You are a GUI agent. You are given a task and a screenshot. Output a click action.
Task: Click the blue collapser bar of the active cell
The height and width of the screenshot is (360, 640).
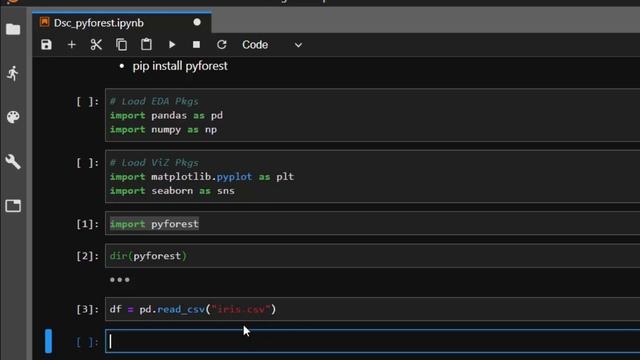48,341
